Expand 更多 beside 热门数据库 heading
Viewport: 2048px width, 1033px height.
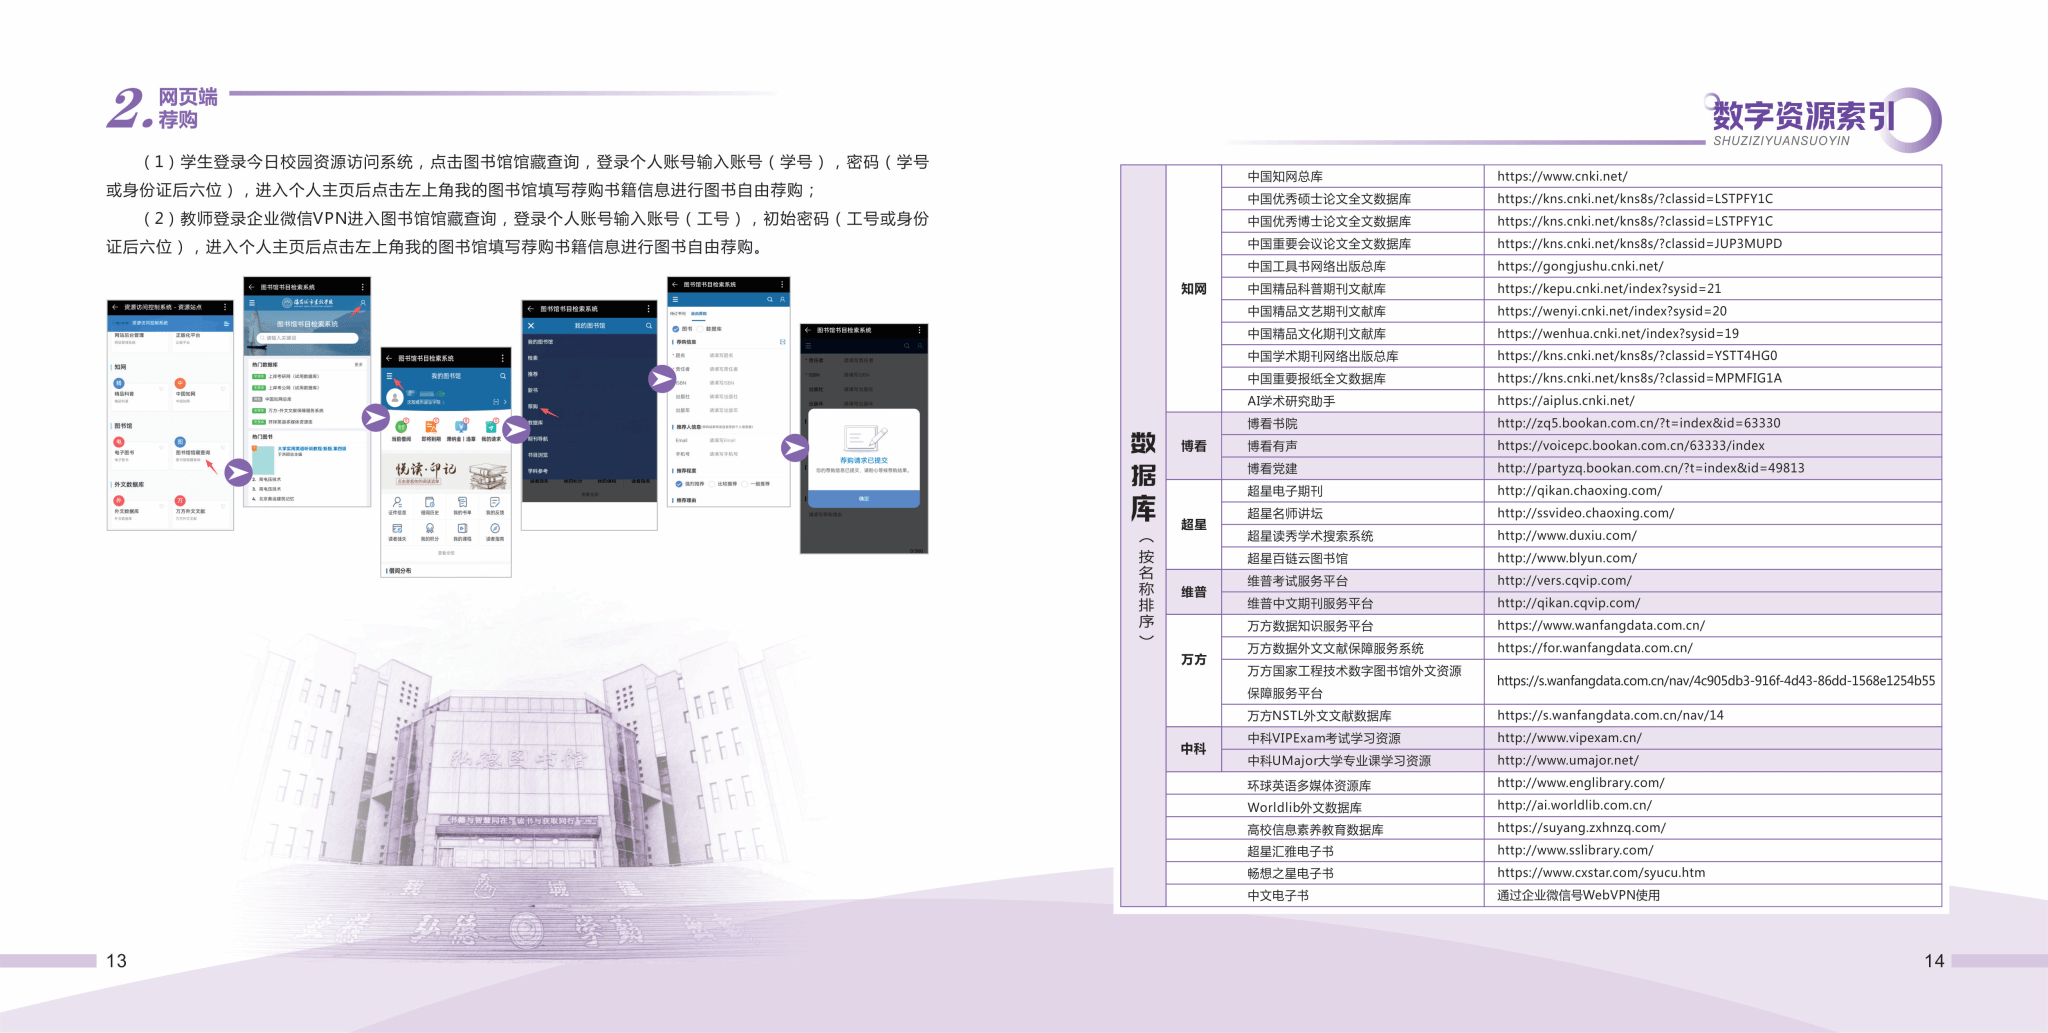pyautogui.click(x=359, y=365)
